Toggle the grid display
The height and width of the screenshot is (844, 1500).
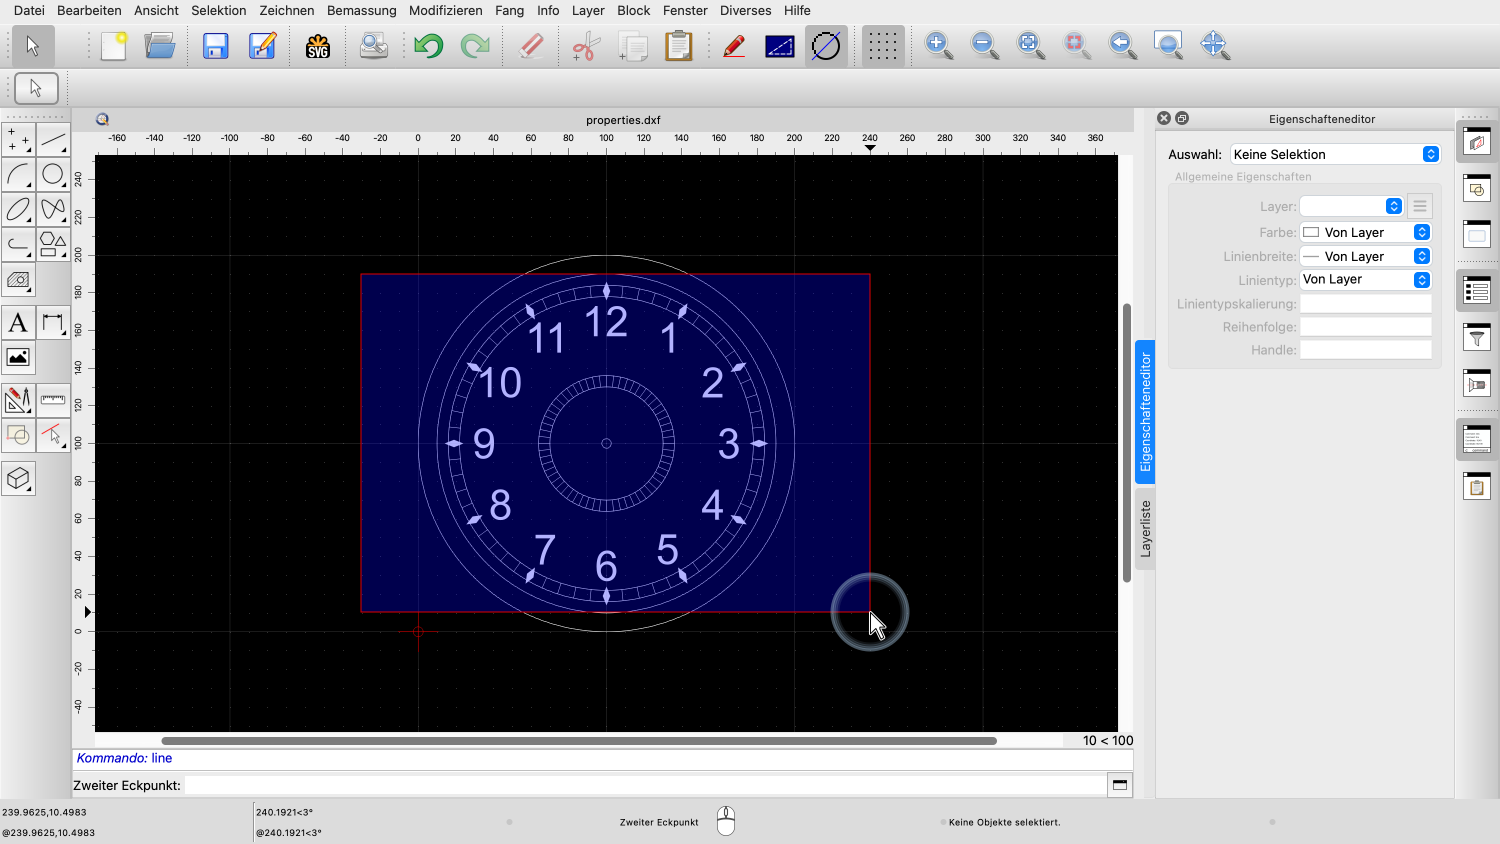(x=882, y=46)
